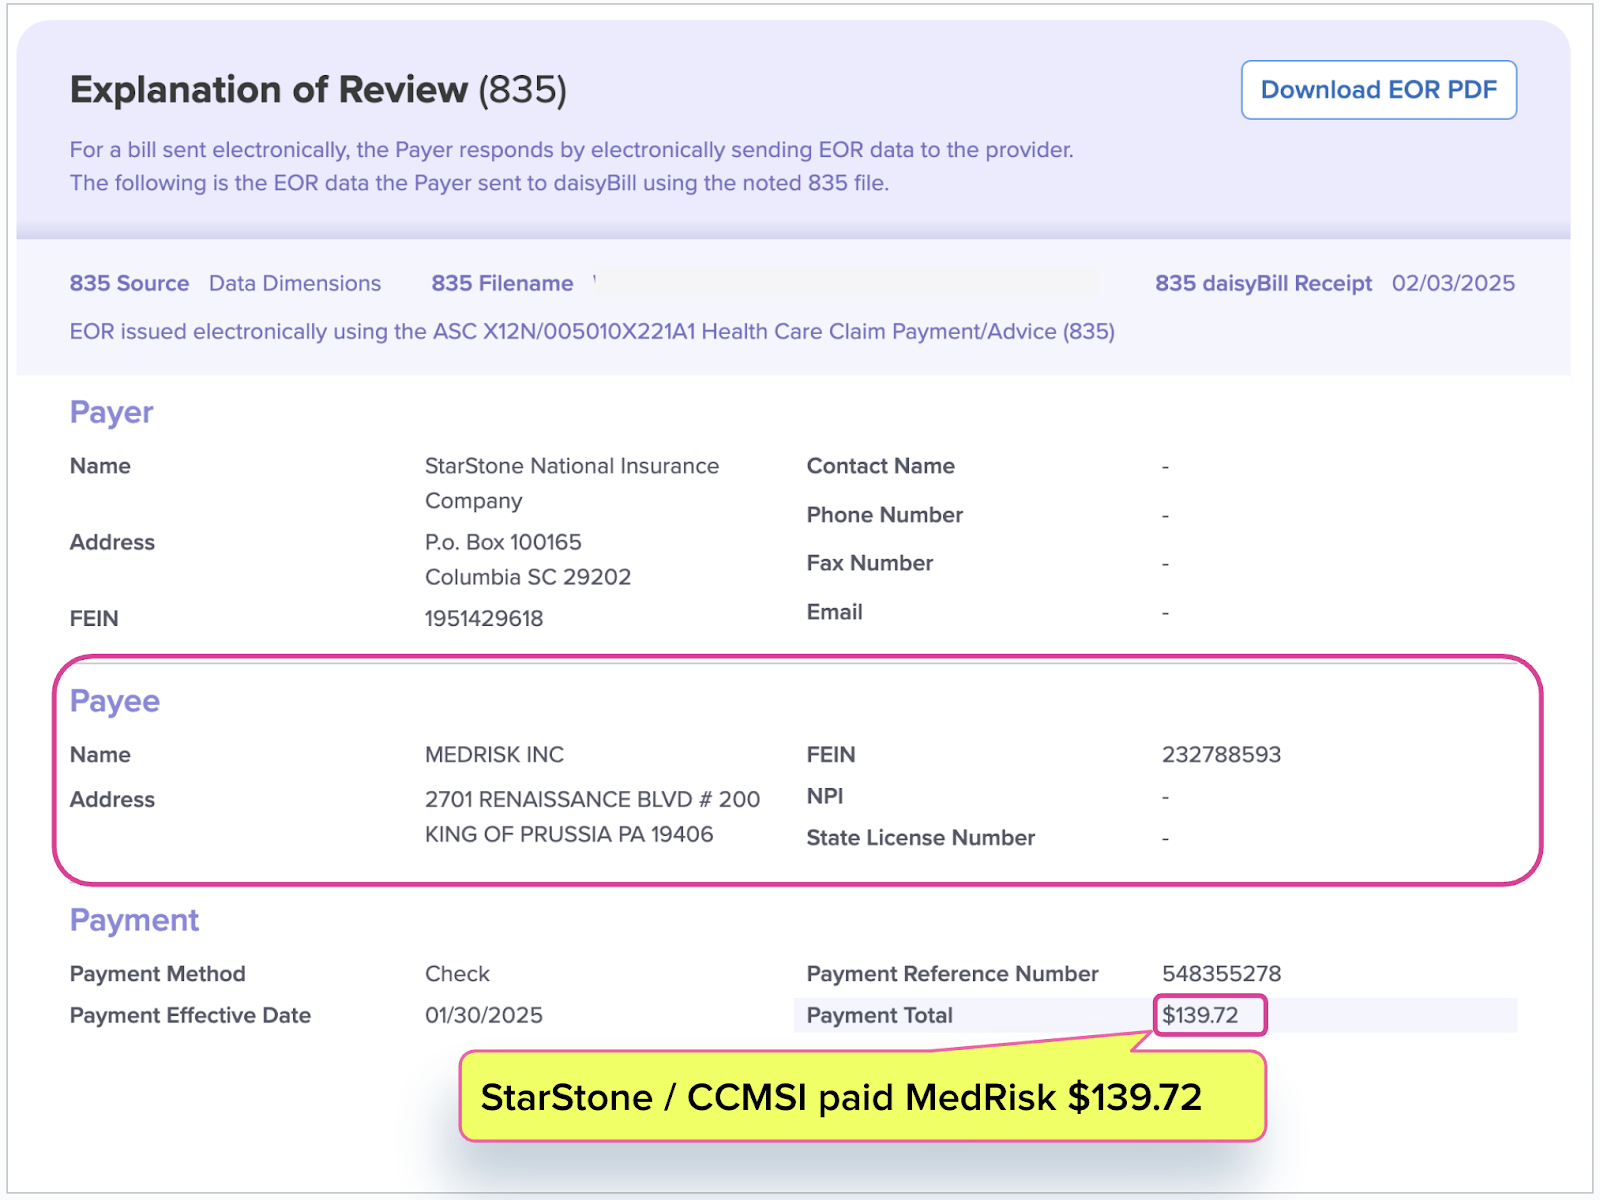Screen dimensions: 1600x1200
Task: Click the 835 Source label
Action: pyautogui.click(x=129, y=284)
